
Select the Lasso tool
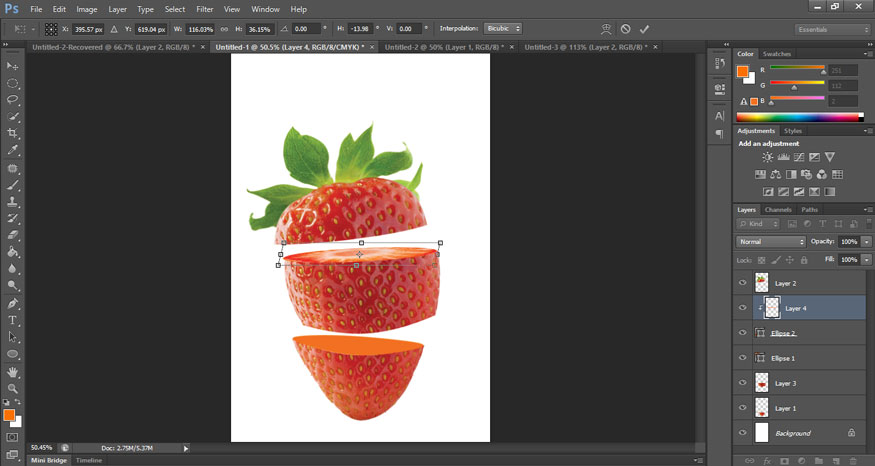13,99
